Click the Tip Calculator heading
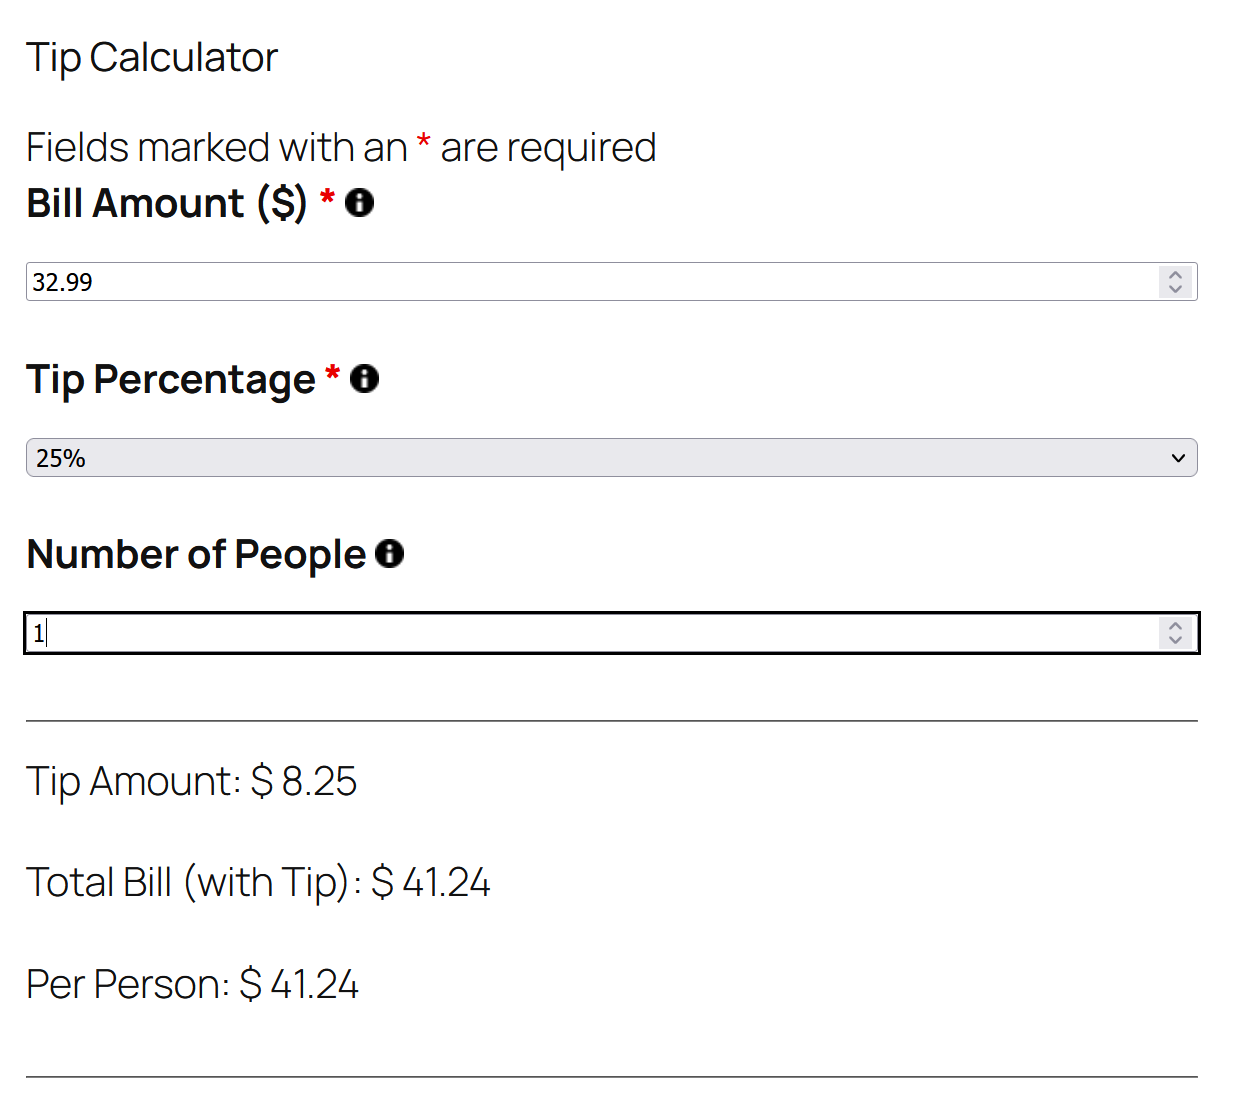The image size is (1252, 1102). tap(152, 58)
